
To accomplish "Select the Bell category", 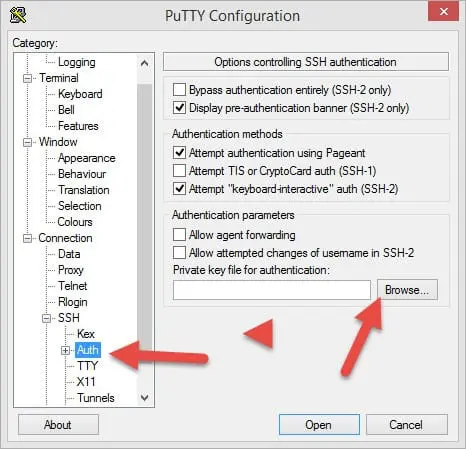I will tap(66, 110).
